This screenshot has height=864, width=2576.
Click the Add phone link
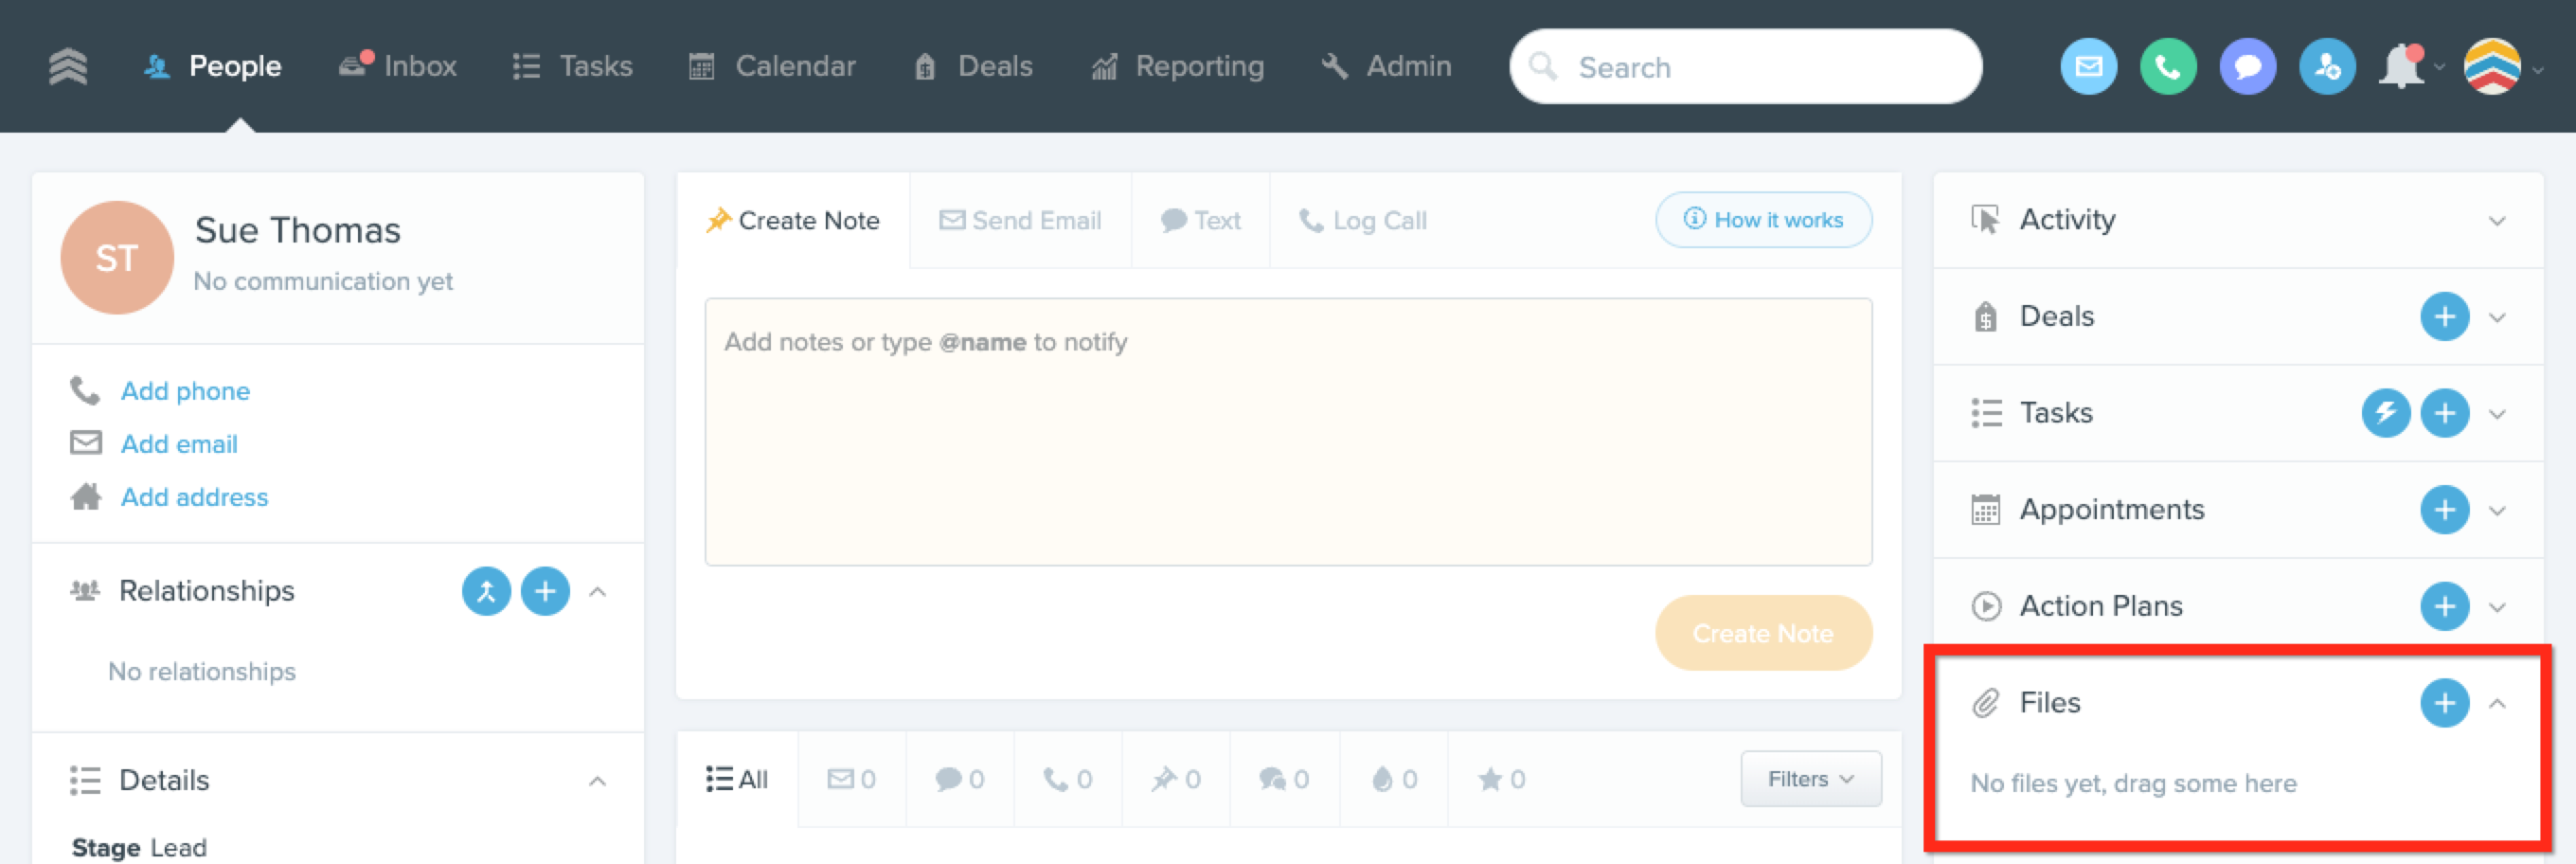point(185,391)
